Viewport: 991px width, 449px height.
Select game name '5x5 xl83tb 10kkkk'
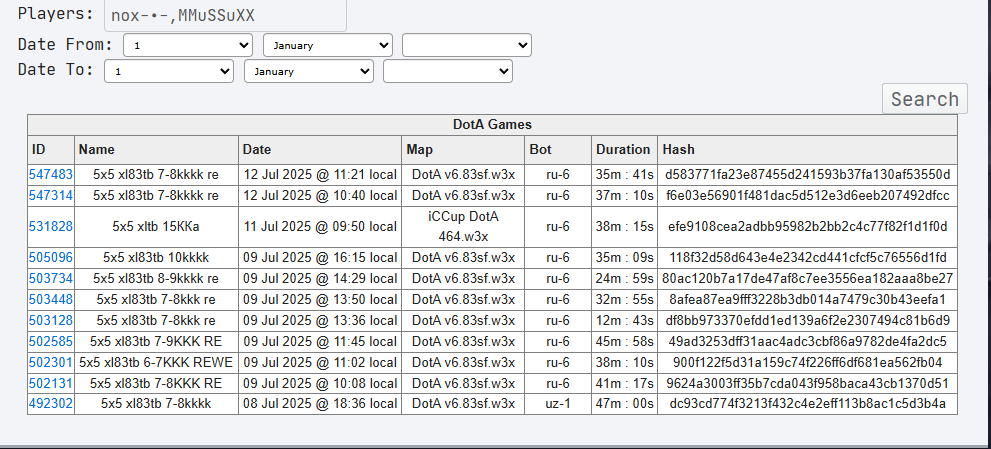pyautogui.click(x=156, y=257)
